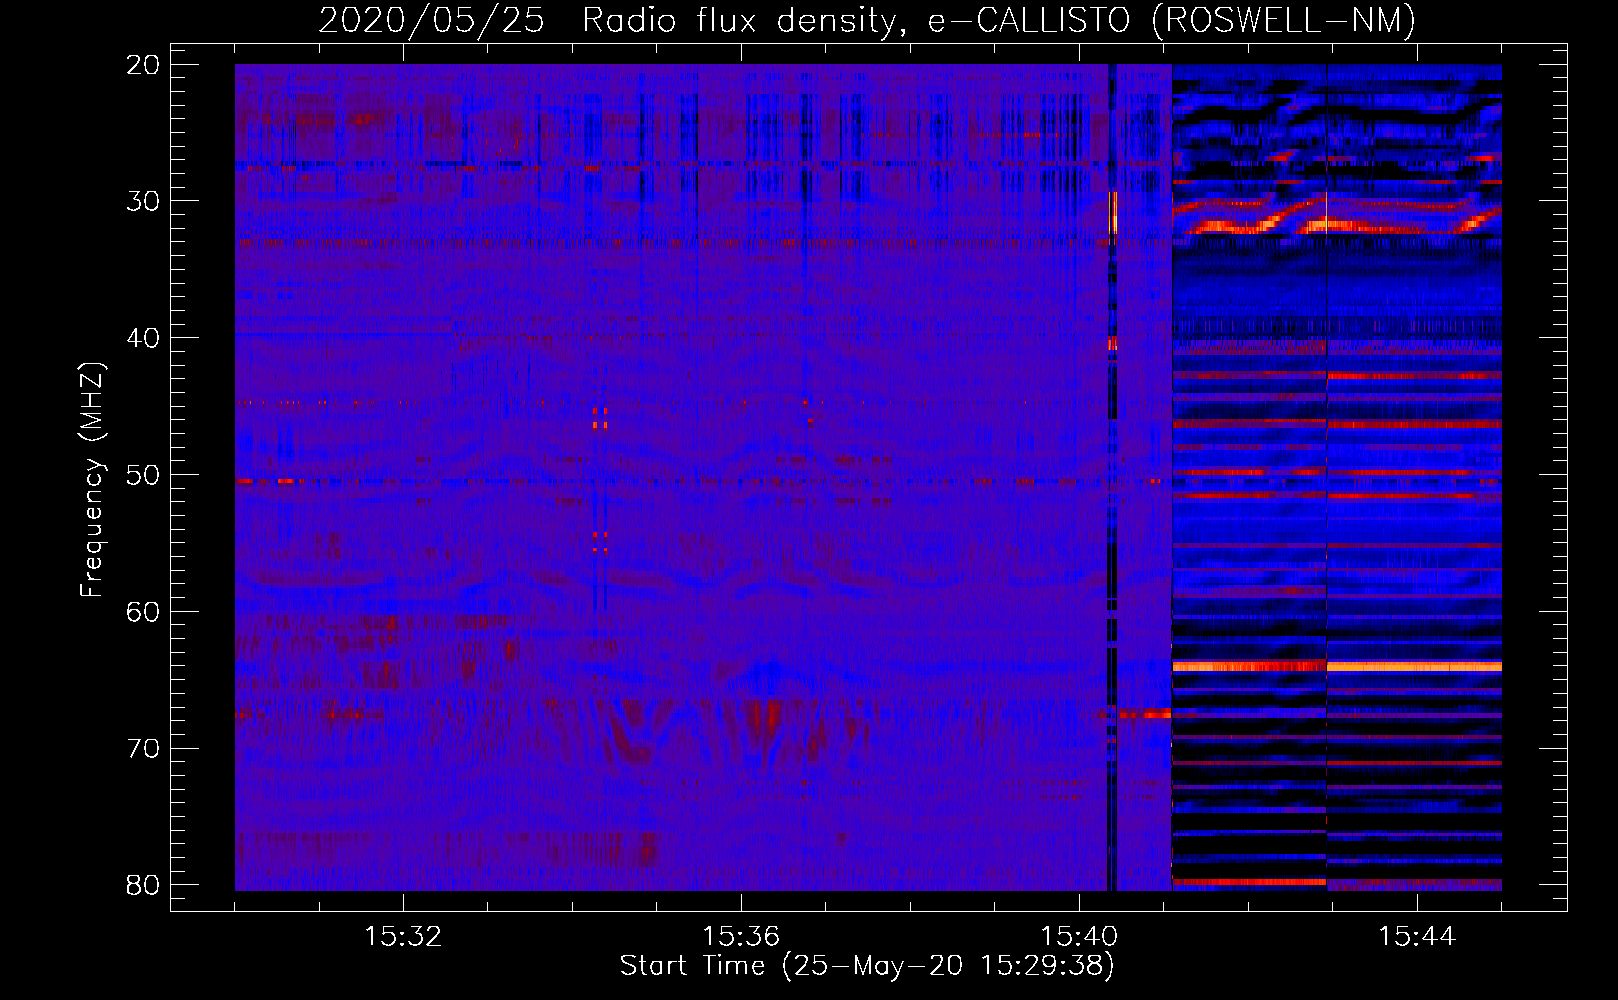
Task: Click the plot title mentioning e-CALLISTO ROSWELL-NM
Action: (867, 20)
